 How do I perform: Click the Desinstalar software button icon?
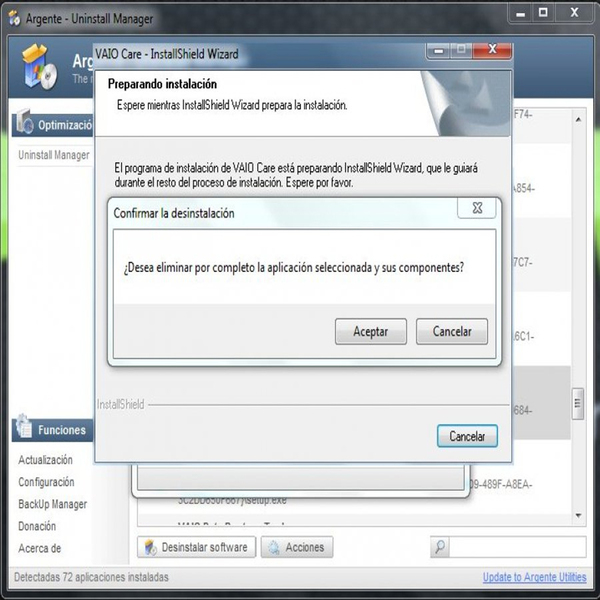click(x=151, y=548)
